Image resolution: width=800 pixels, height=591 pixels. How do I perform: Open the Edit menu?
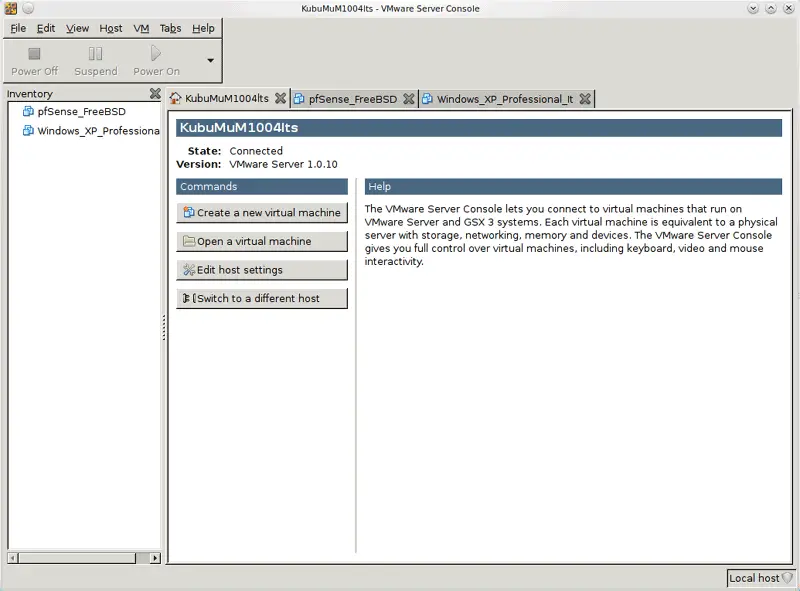coord(46,29)
